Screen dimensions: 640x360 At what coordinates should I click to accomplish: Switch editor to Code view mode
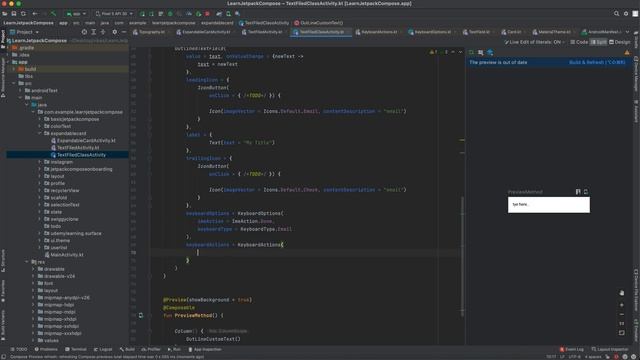tap(579, 42)
